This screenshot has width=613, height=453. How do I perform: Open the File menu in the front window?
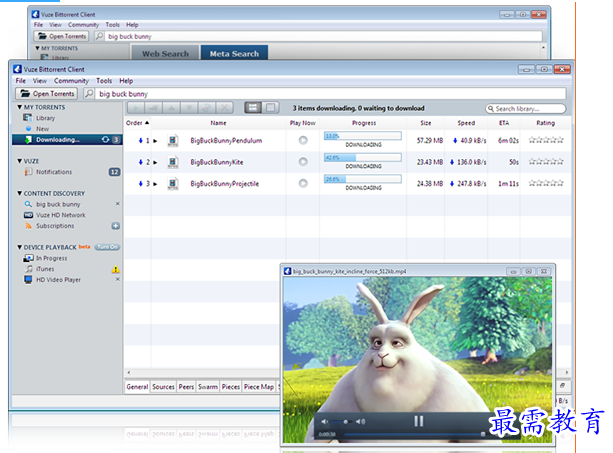pos(20,81)
